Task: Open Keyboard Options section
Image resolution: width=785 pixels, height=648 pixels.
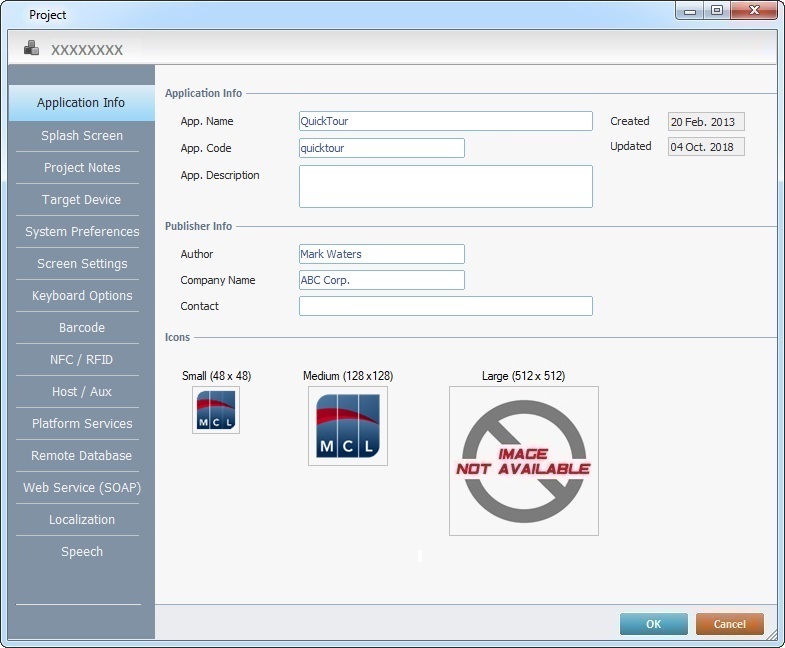Action: [82, 296]
